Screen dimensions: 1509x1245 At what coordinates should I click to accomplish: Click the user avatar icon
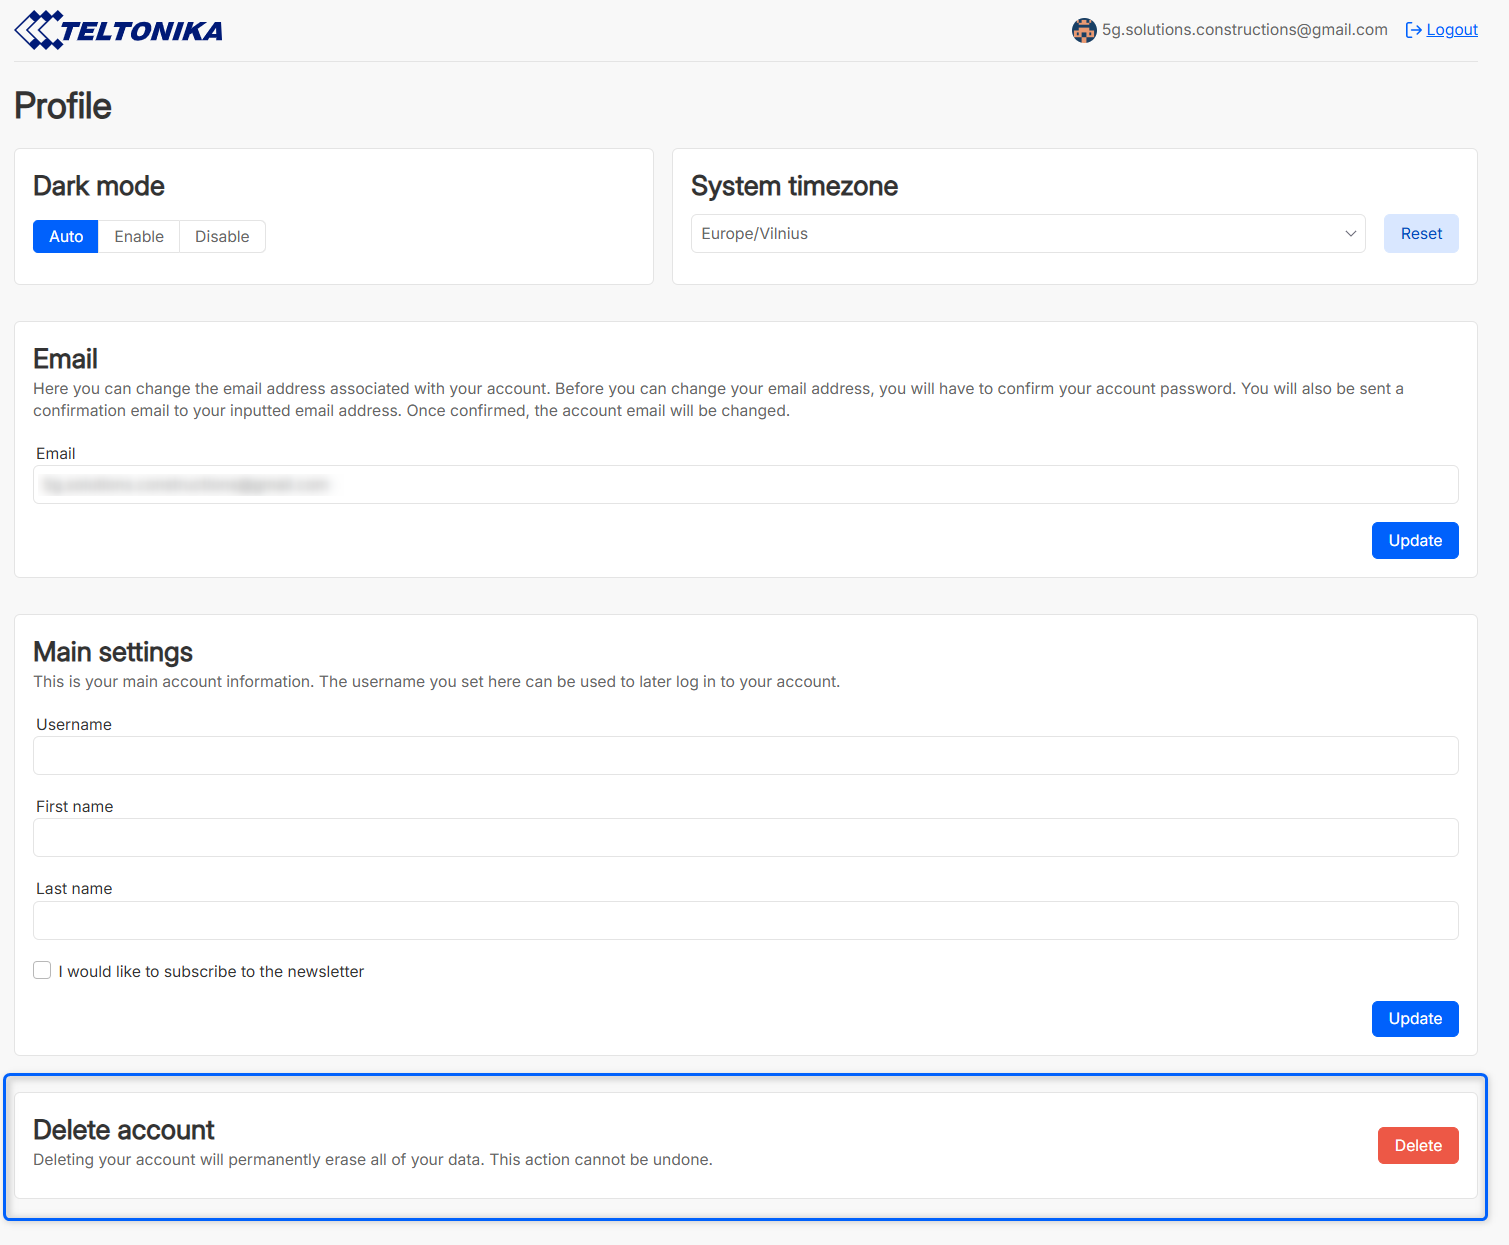coord(1084,31)
